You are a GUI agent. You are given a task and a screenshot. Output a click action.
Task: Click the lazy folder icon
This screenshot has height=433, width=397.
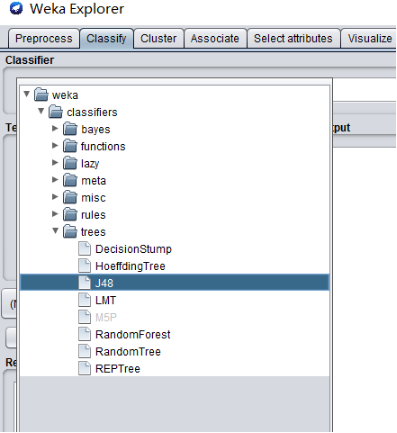70,163
